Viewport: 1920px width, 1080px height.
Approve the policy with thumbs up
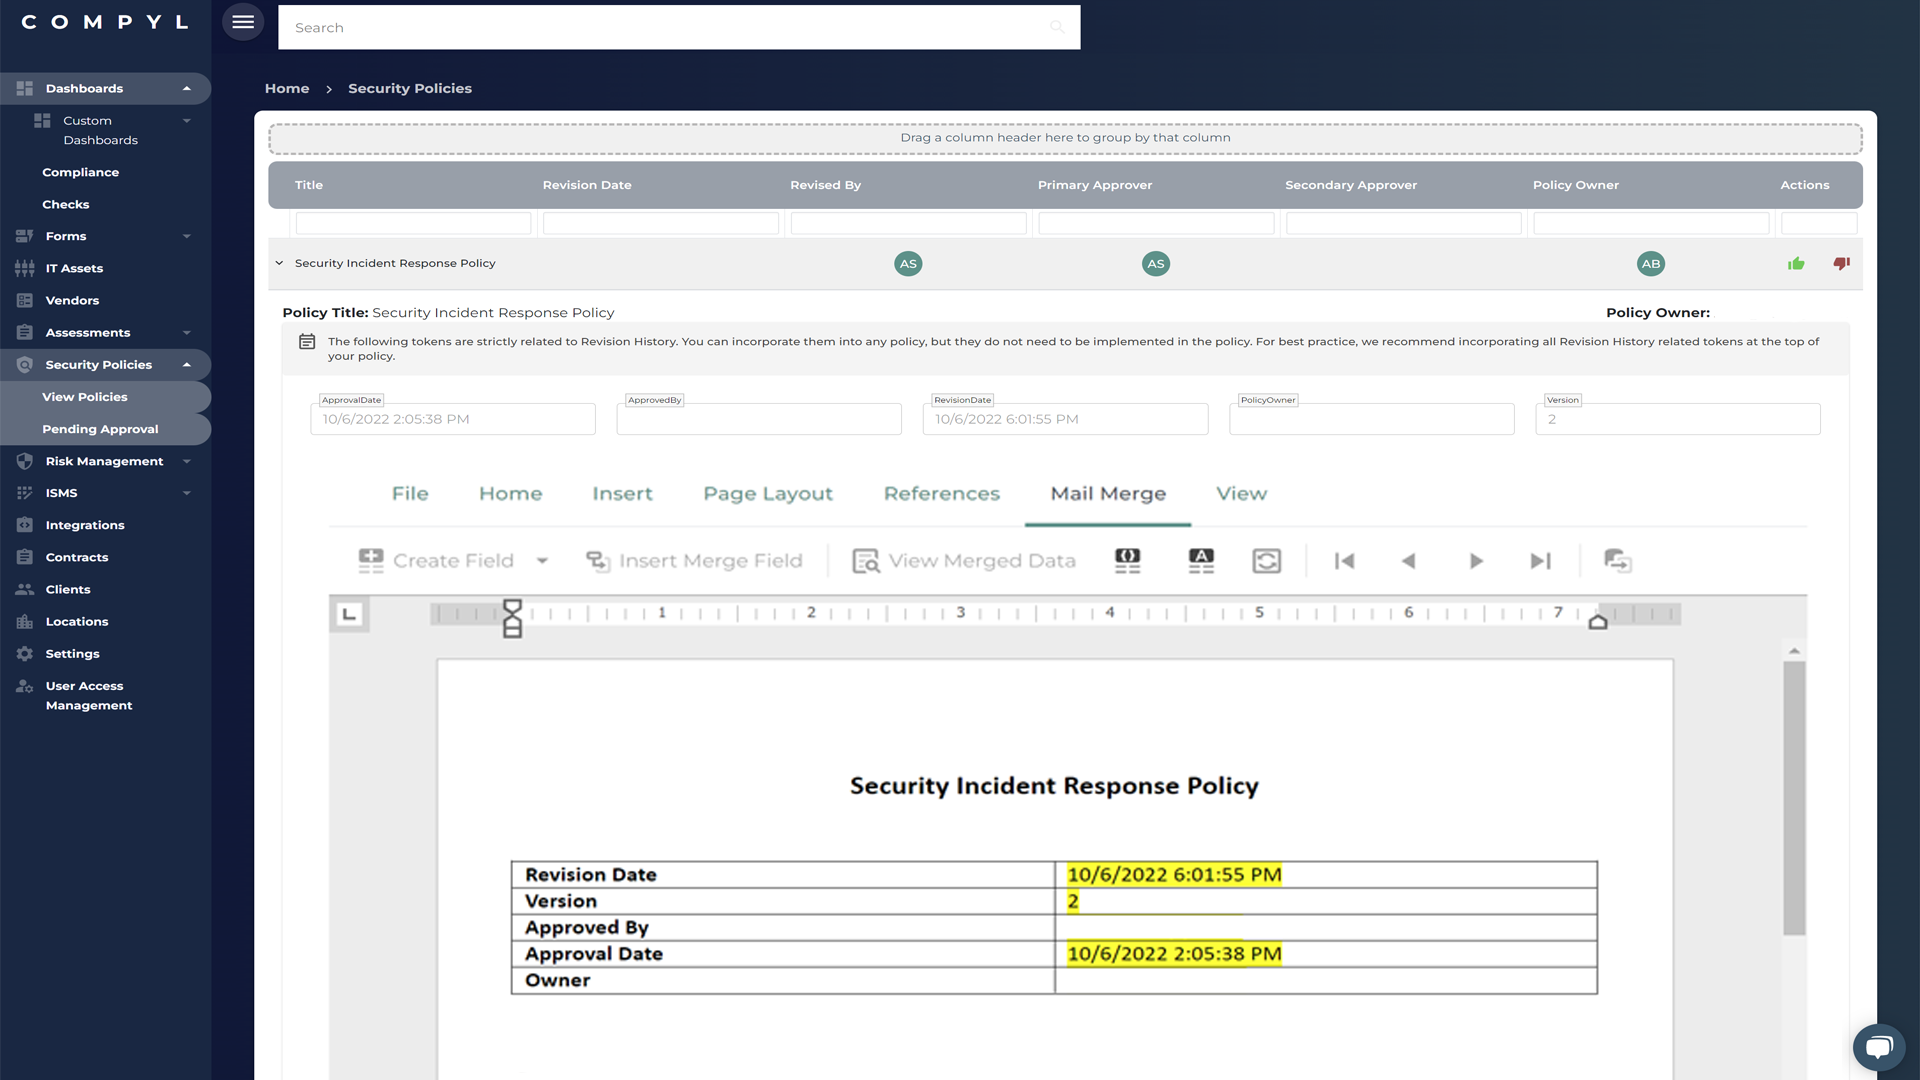pyautogui.click(x=1796, y=263)
